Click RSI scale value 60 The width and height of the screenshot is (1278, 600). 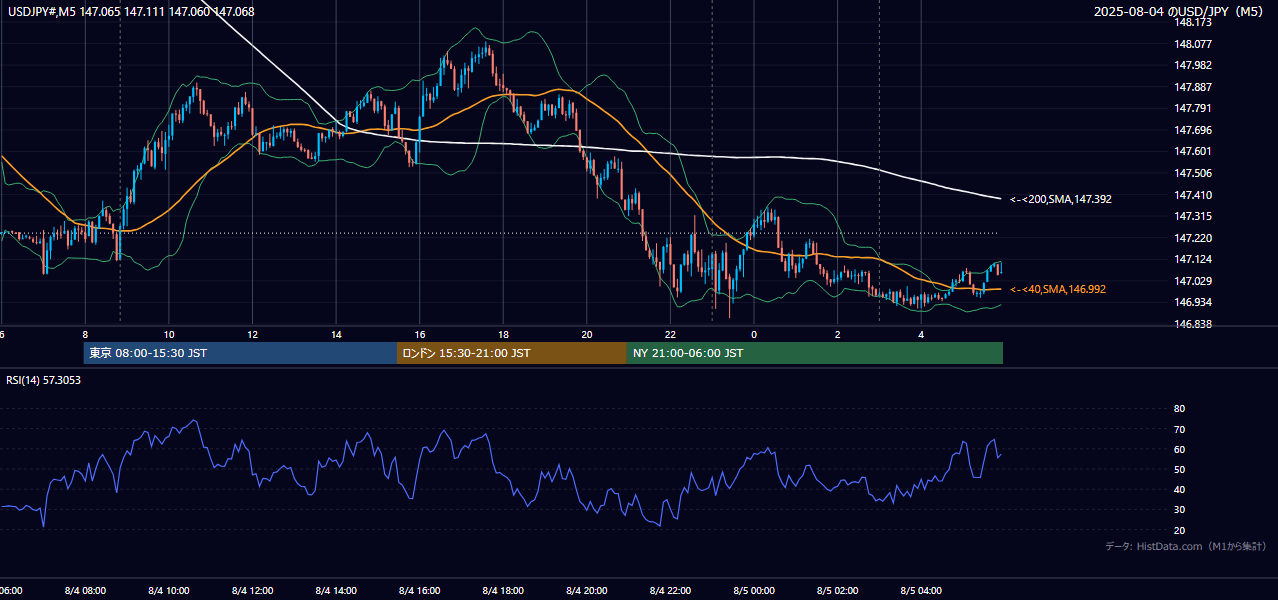click(1179, 449)
